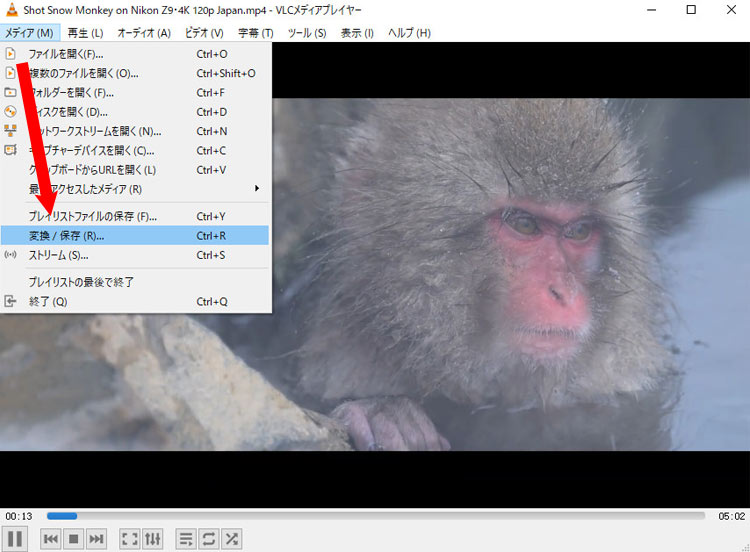The width and height of the screenshot is (750, 552).
Task: Choose ストリーム (S)... menu entry
Action: coord(135,255)
